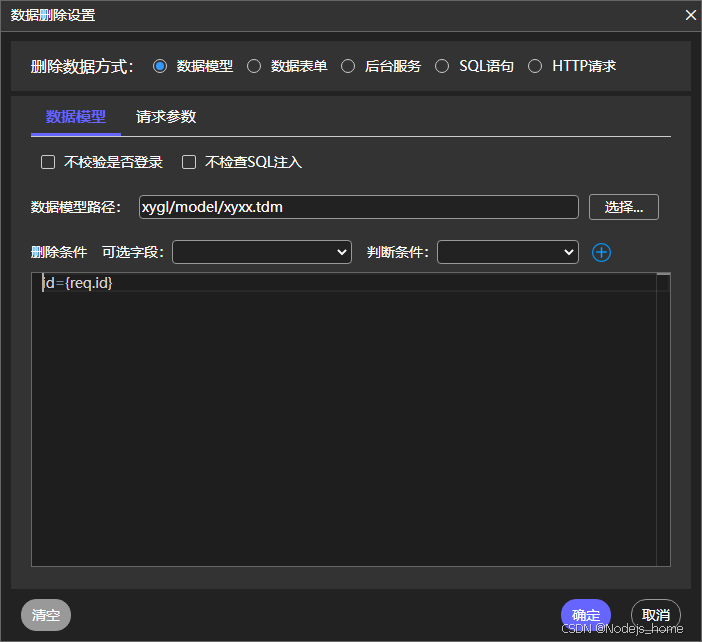Enable 不校验是否登录 checkbox
This screenshot has width=702, height=642.
[x=48, y=162]
